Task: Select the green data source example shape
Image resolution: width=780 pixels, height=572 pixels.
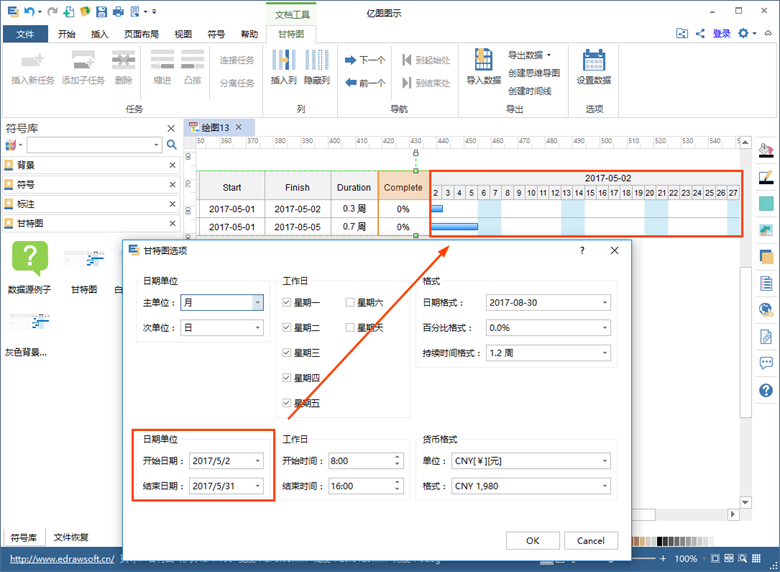Action: 30,258
